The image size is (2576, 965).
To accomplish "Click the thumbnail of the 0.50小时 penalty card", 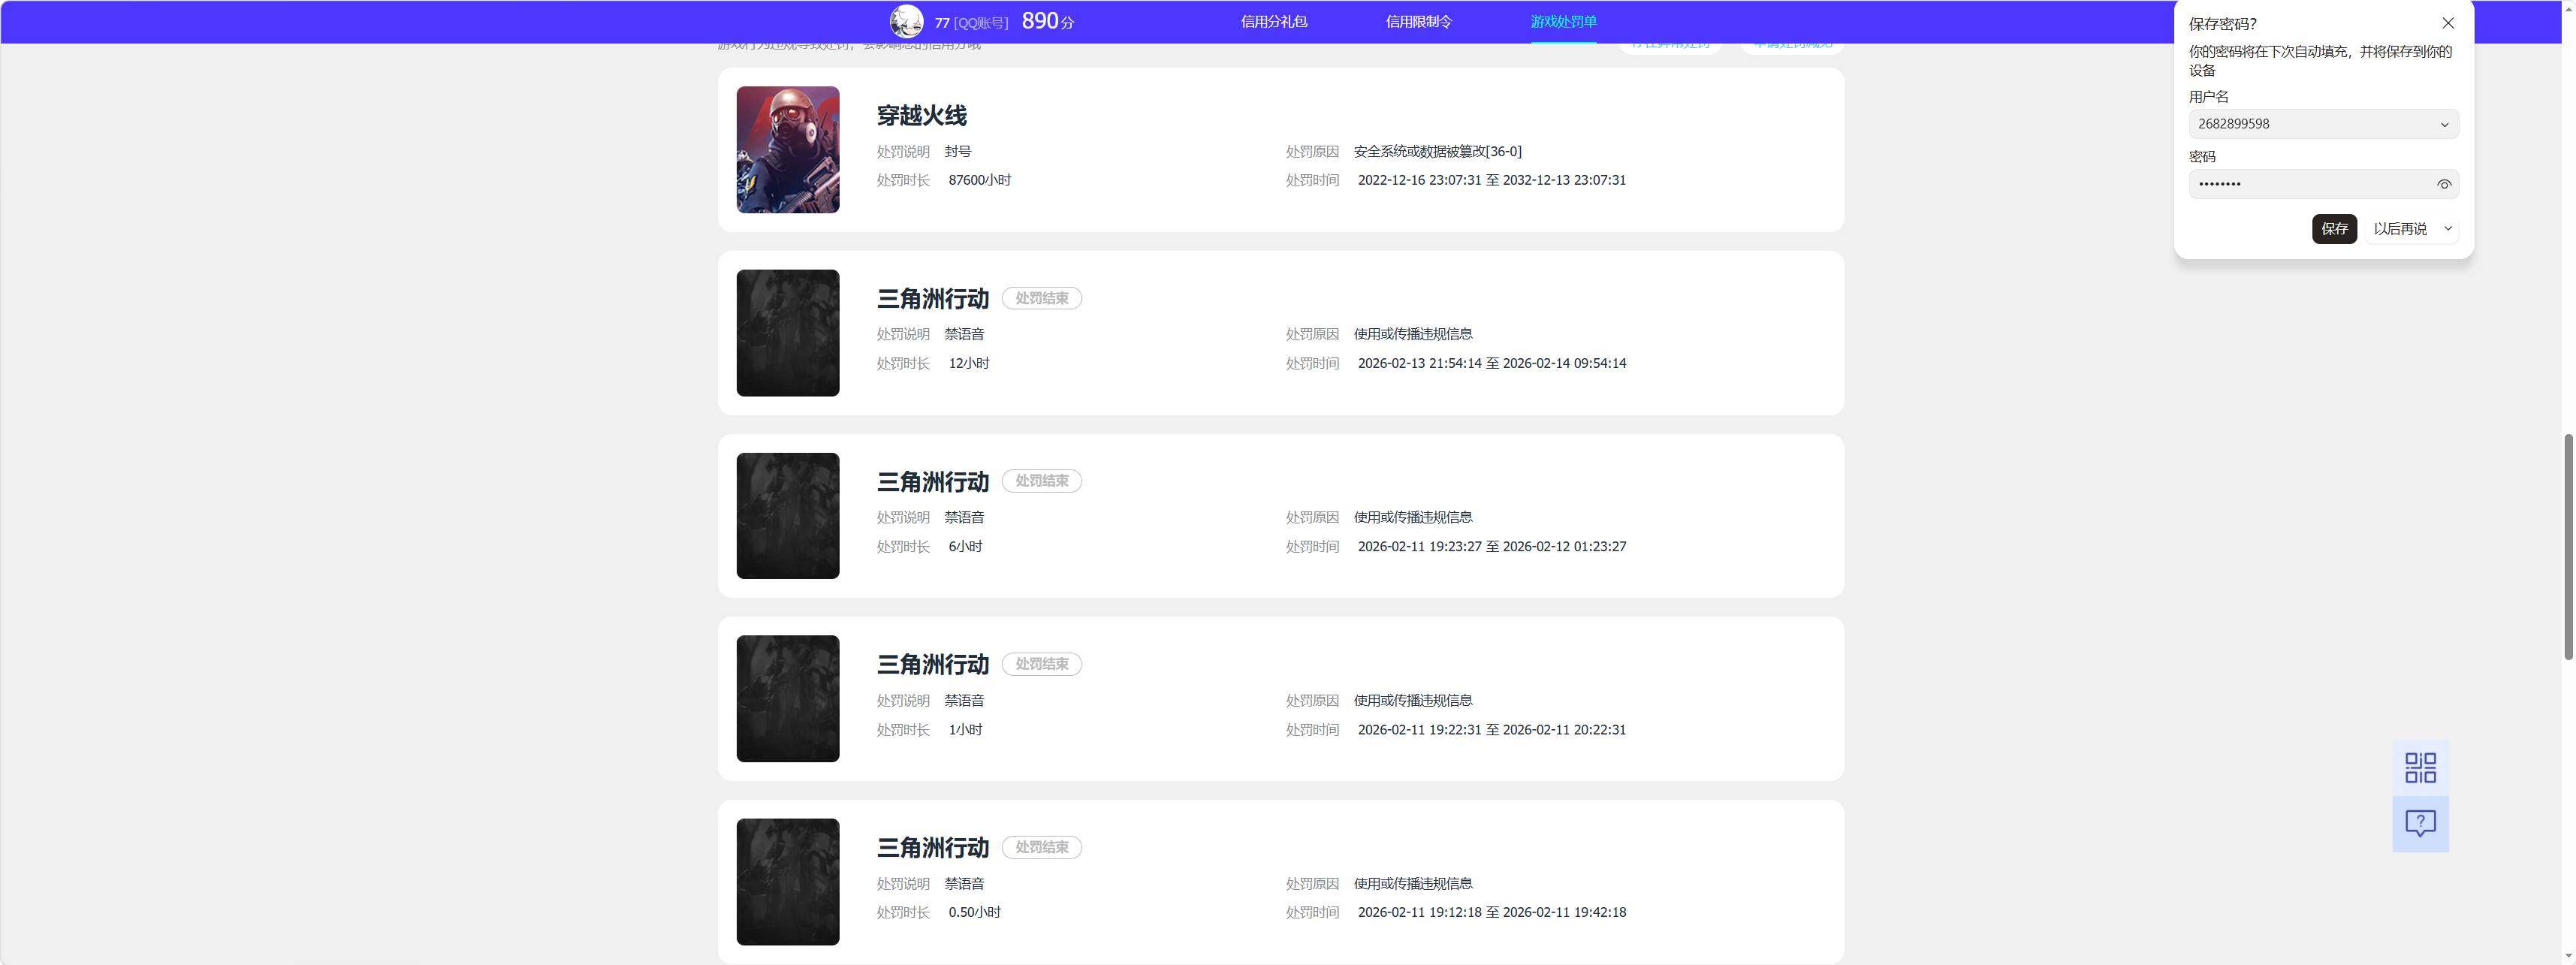I will pos(788,882).
